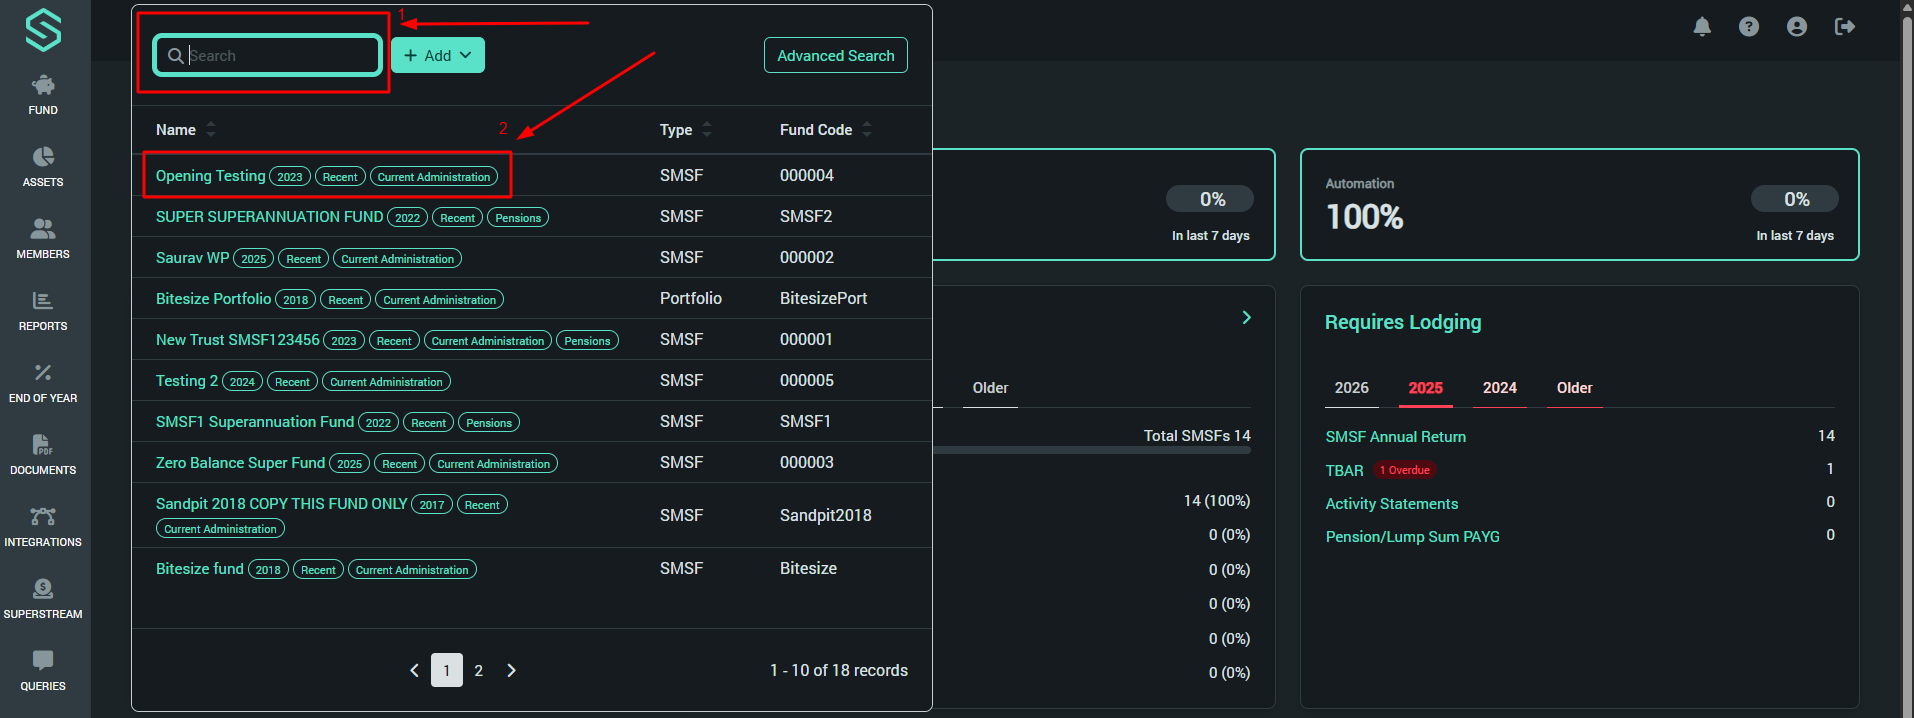This screenshot has height=718, width=1914.
Task: Switch to the 2024 lodging tab
Action: (x=1499, y=388)
